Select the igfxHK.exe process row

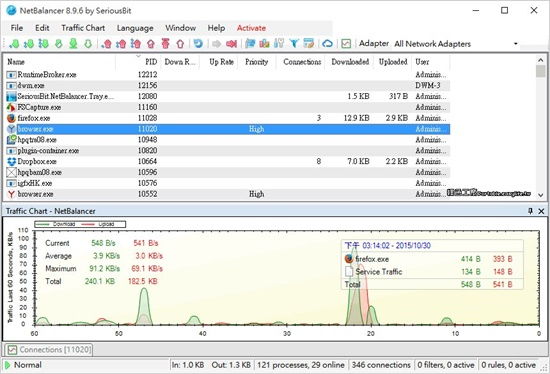click(x=227, y=183)
